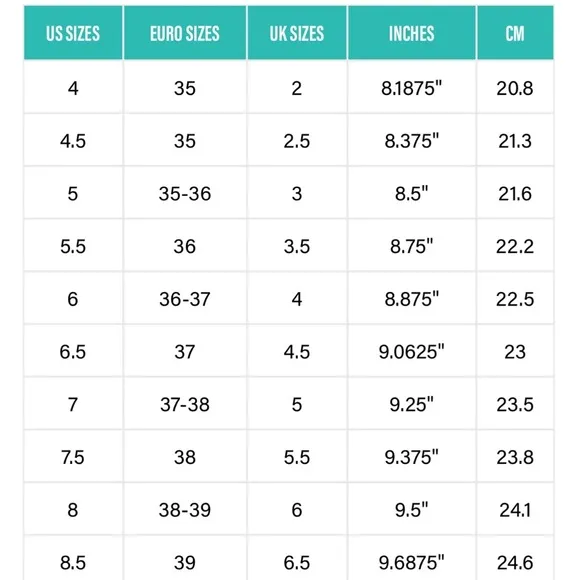This screenshot has height=580, width=580.
Task: Click the UK size 5.5 cell
Action: [x=297, y=456]
